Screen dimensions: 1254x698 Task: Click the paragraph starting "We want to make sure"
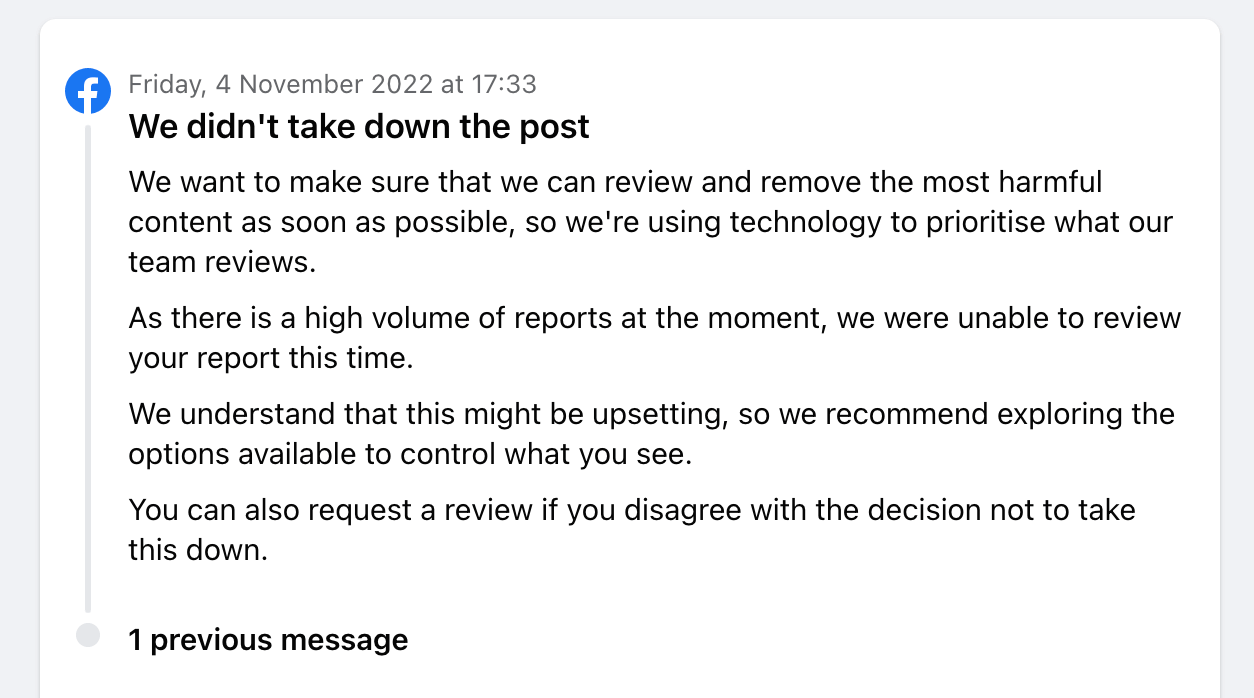pos(650,221)
